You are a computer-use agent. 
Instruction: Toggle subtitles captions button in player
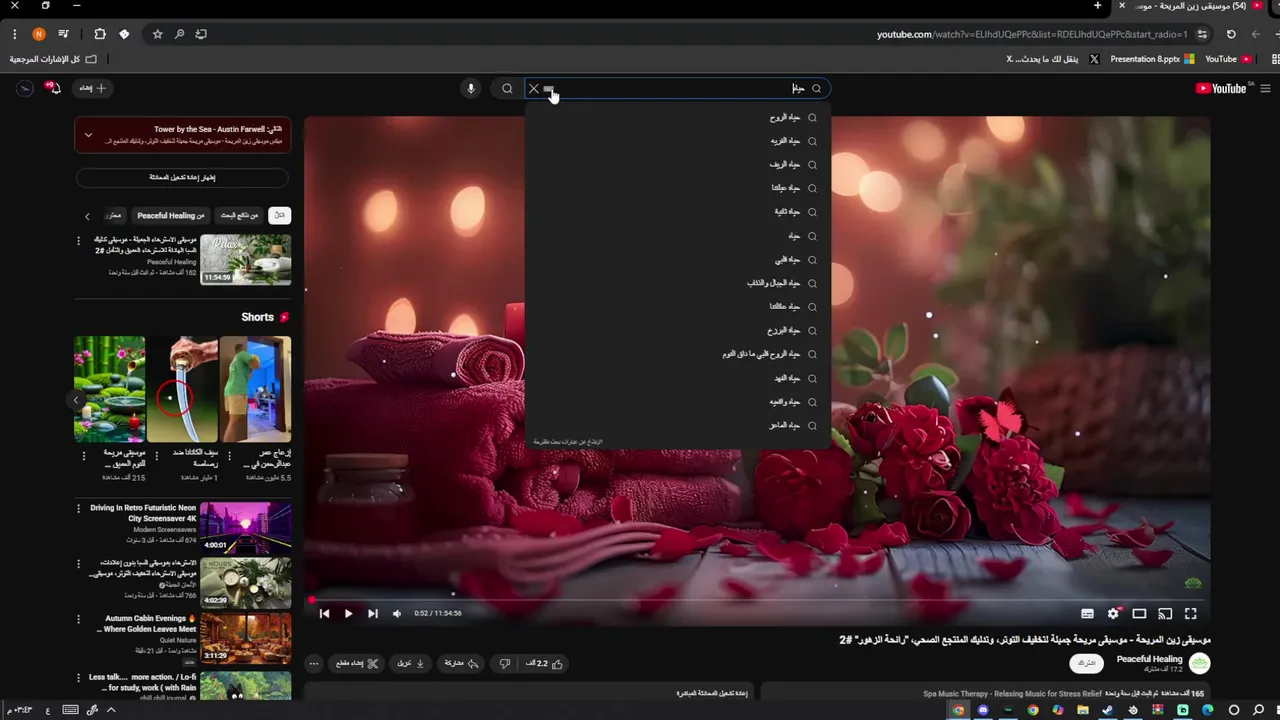pyautogui.click(x=1087, y=614)
